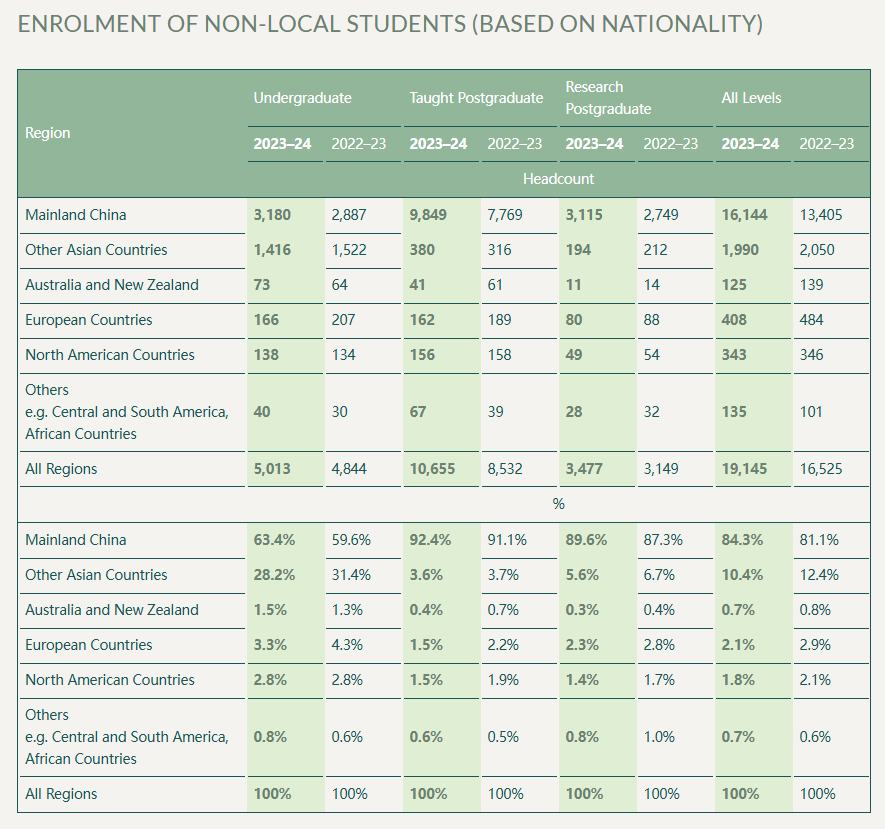Select the '89.6%' research postgraduate percentage
885x829 pixels.
tap(586, 540)
